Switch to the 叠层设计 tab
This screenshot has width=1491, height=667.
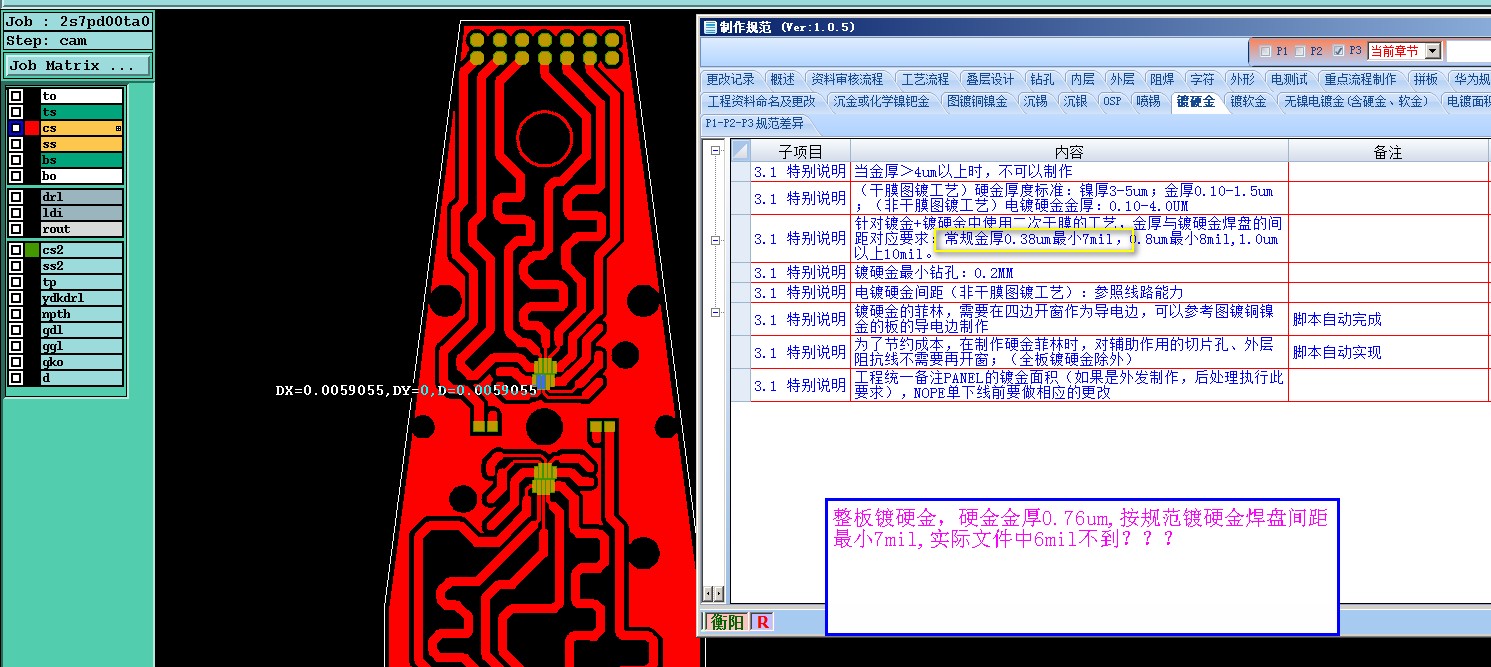pos(989,79)
